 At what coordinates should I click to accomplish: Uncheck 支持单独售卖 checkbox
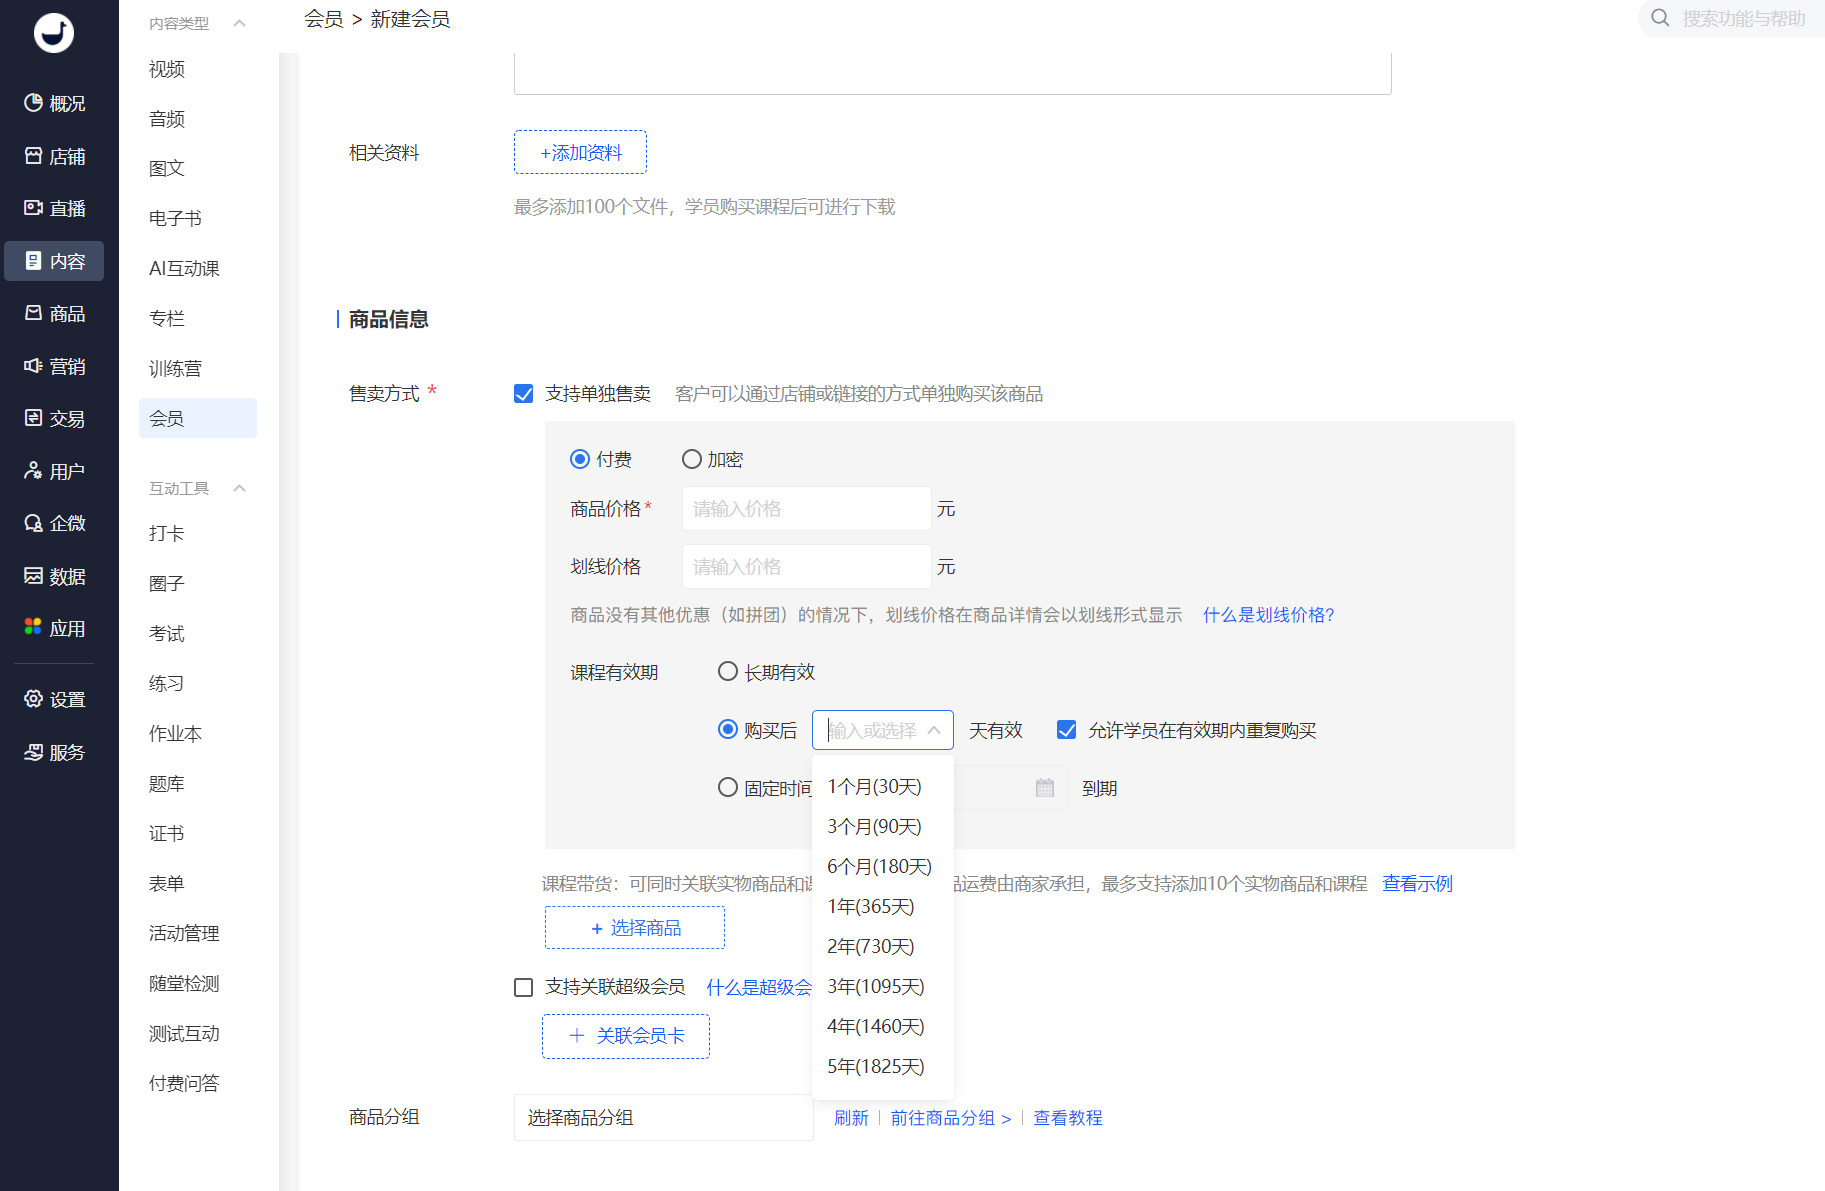(523, 394)
